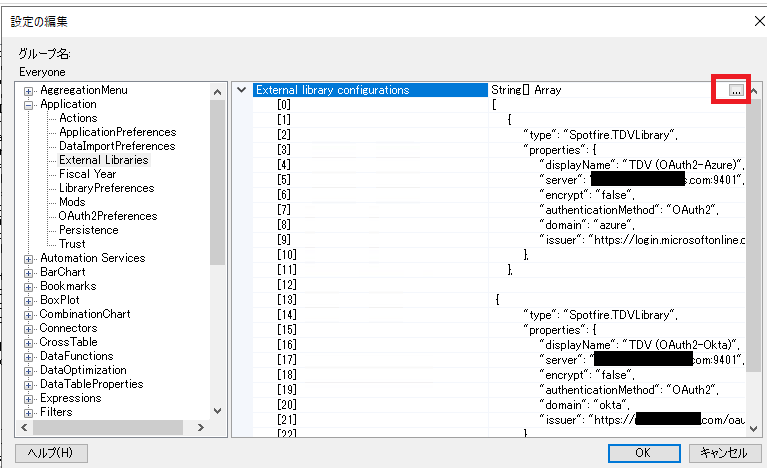Select the CrossTable label
Screen dimensions: 767x468
(68, 342)
